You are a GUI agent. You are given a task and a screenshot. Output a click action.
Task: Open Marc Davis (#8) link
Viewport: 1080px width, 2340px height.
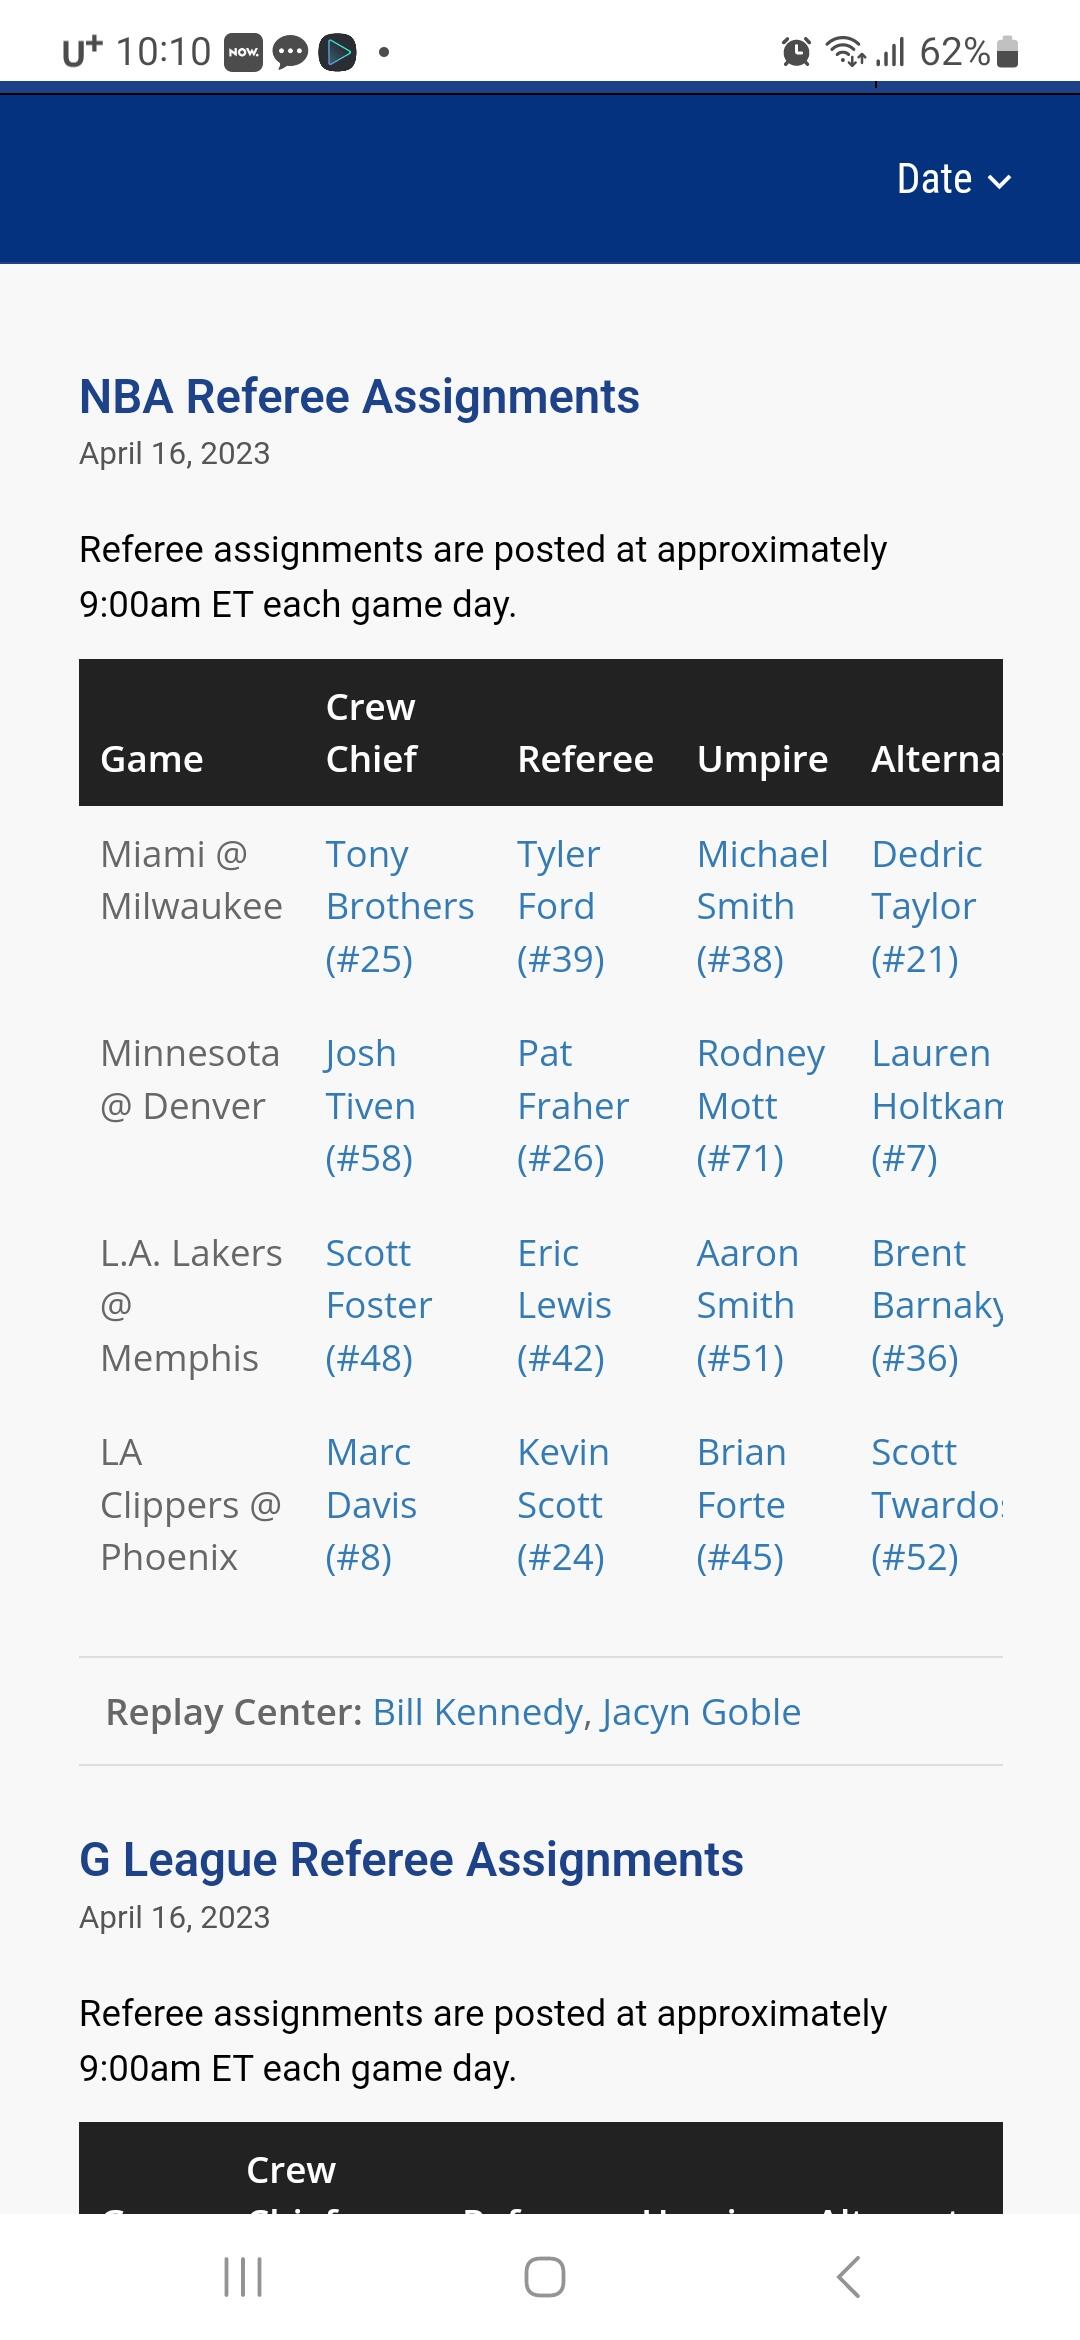pos(370,1504)
